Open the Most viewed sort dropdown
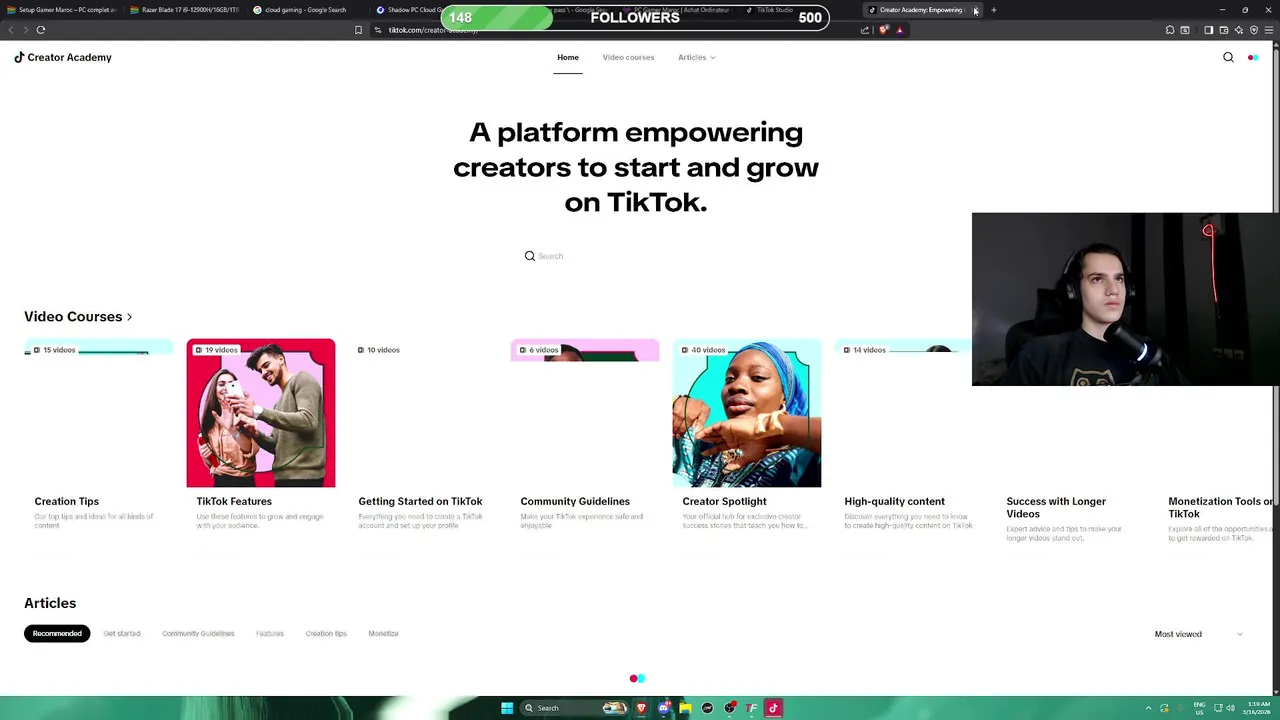 tap(1198, 634)
